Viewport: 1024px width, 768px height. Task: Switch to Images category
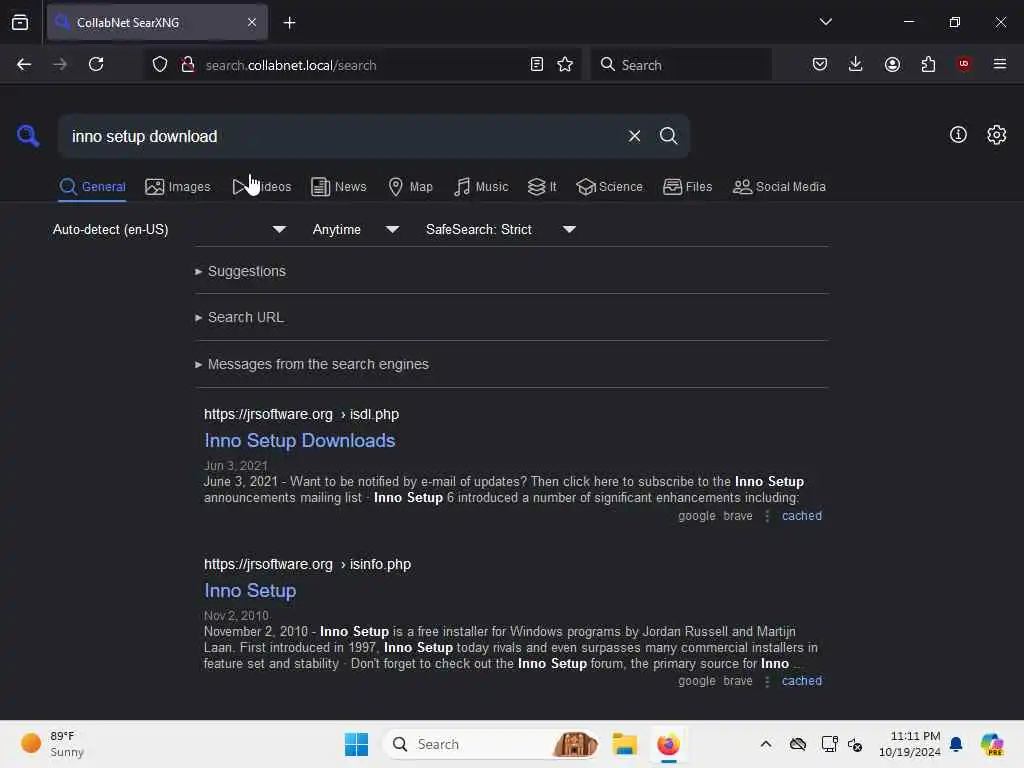tap(178, 187)
